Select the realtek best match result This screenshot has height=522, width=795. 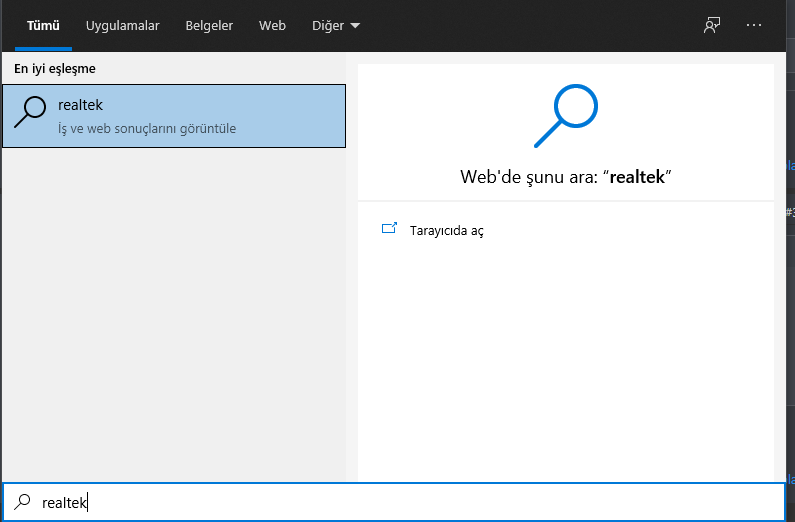click(x=174, y=116)
